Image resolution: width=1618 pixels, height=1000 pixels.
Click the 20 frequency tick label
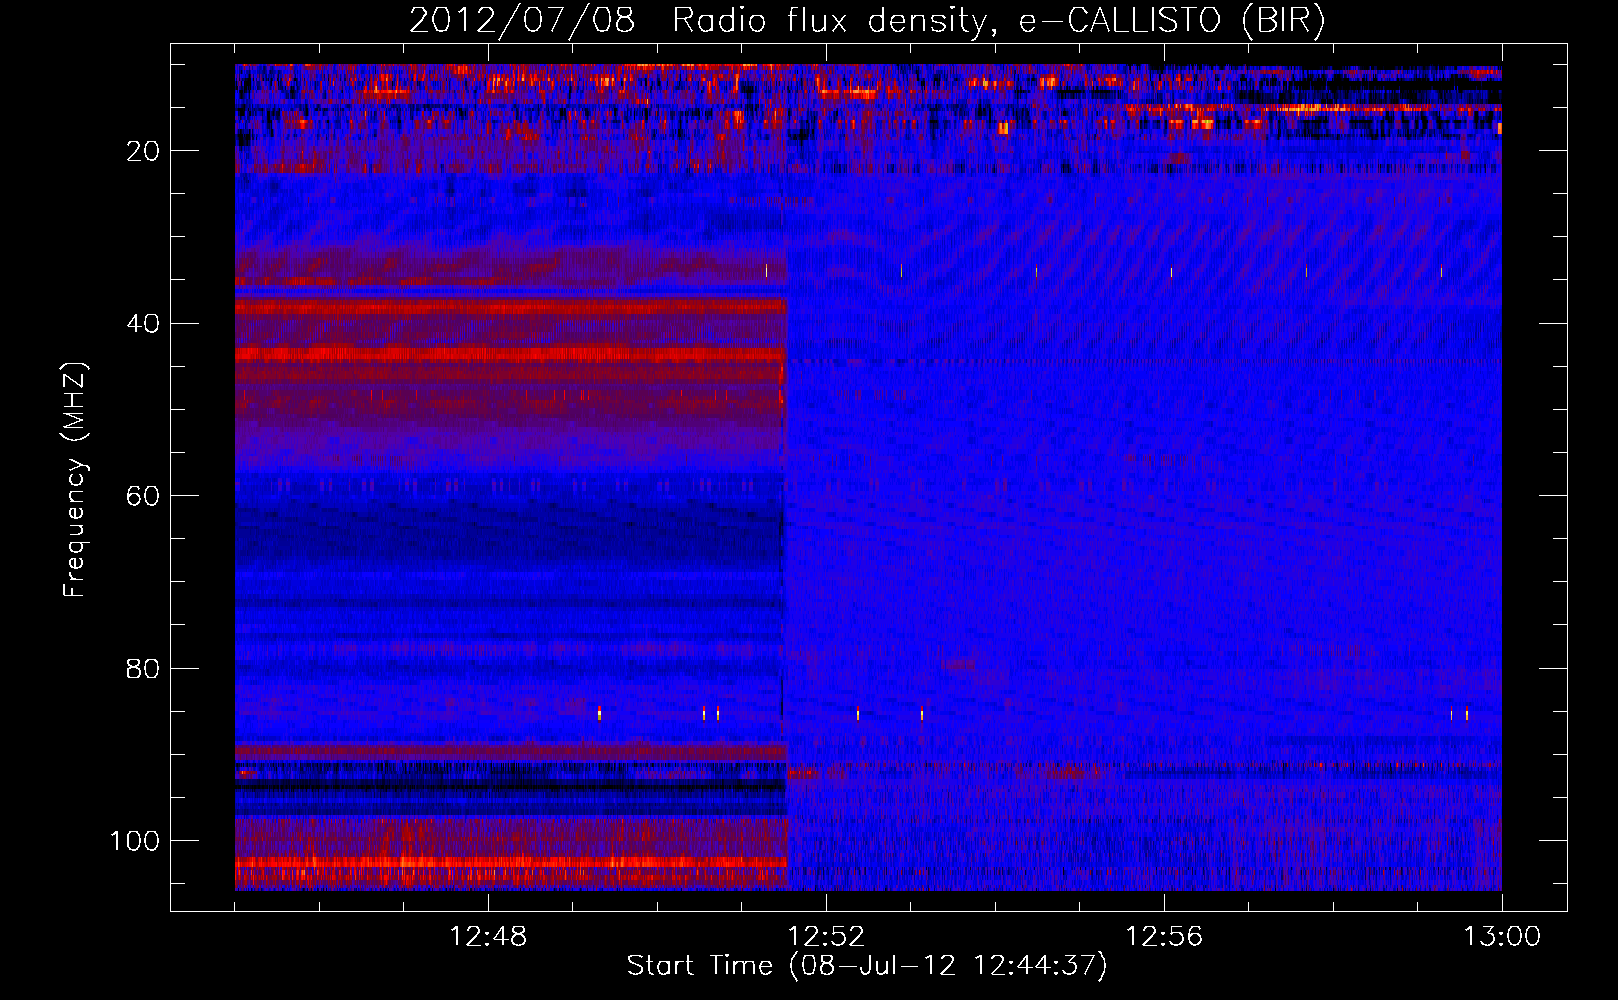tap(143, 151)
